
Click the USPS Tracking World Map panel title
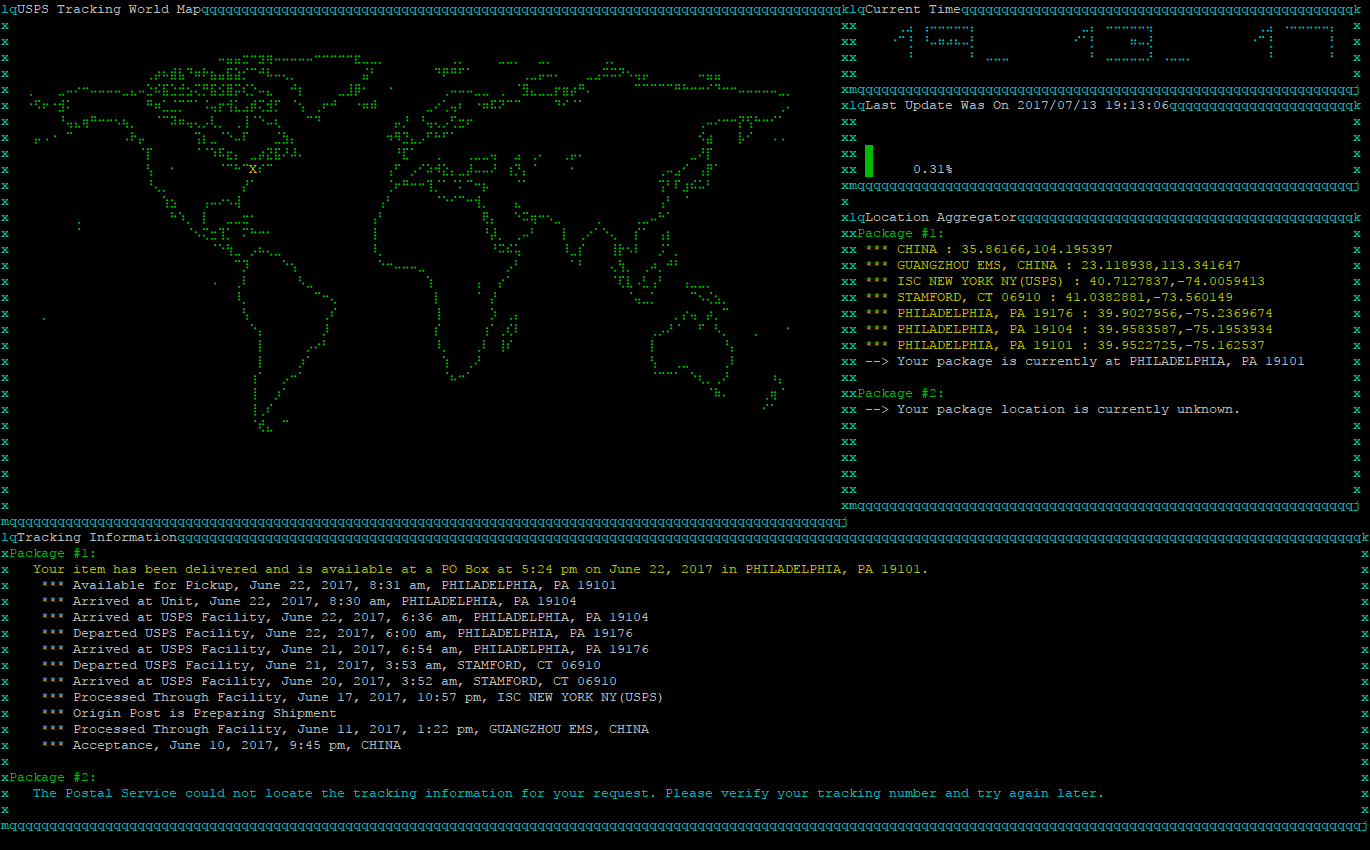click(109, 9)
